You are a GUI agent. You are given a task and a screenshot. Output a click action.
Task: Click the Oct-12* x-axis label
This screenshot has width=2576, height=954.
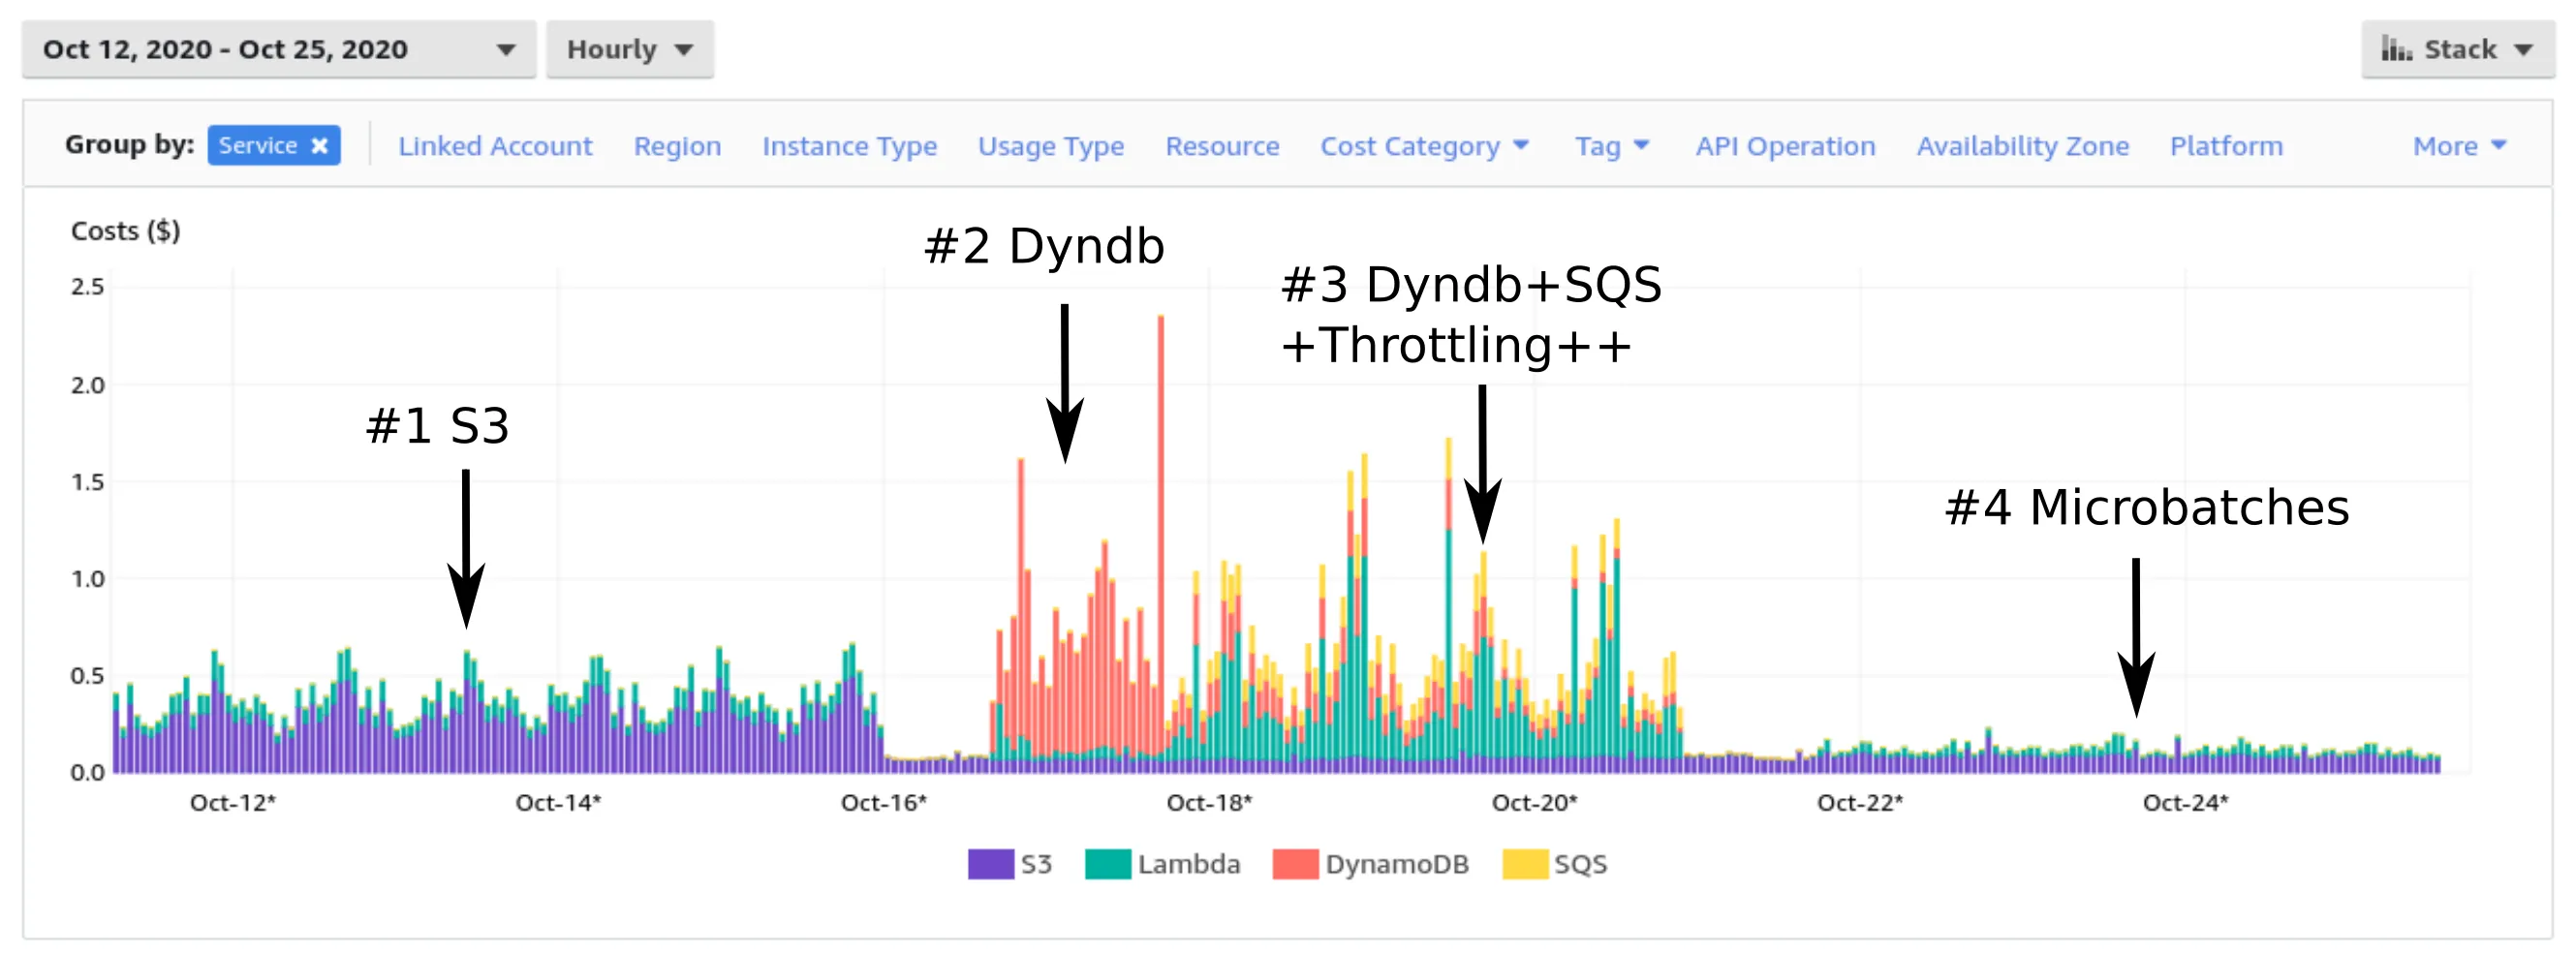[233, 803]
